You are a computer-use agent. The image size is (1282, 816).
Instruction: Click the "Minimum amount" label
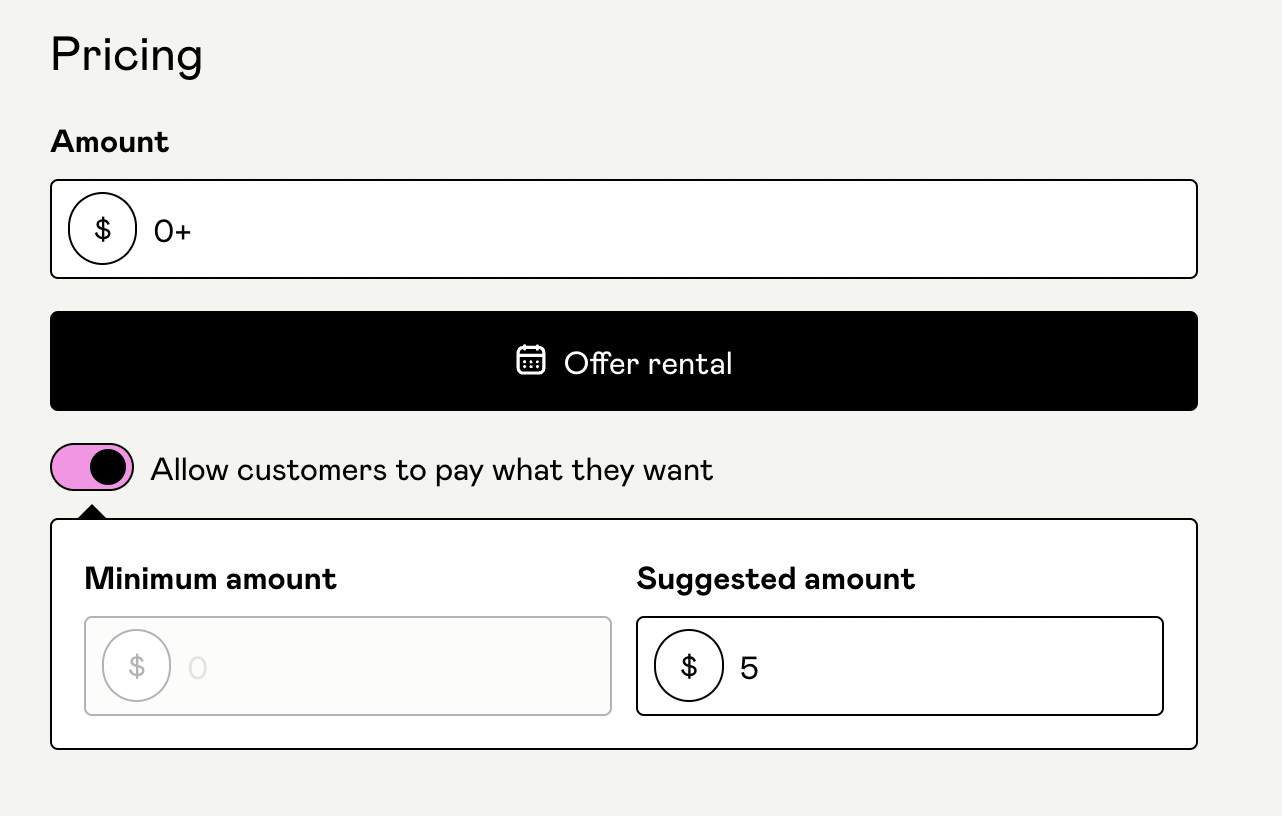click(x=210, y=578)
